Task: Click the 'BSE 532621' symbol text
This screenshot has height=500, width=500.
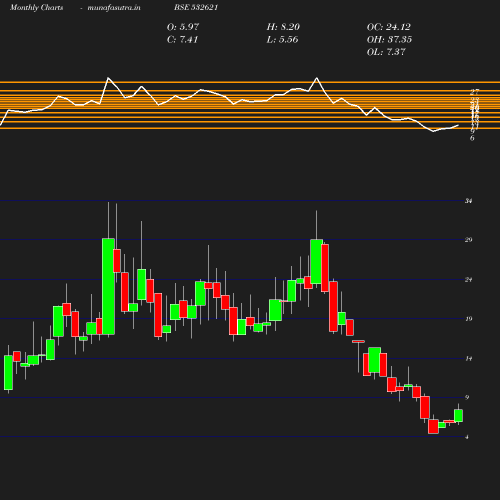Action: [x=196, y=7]
